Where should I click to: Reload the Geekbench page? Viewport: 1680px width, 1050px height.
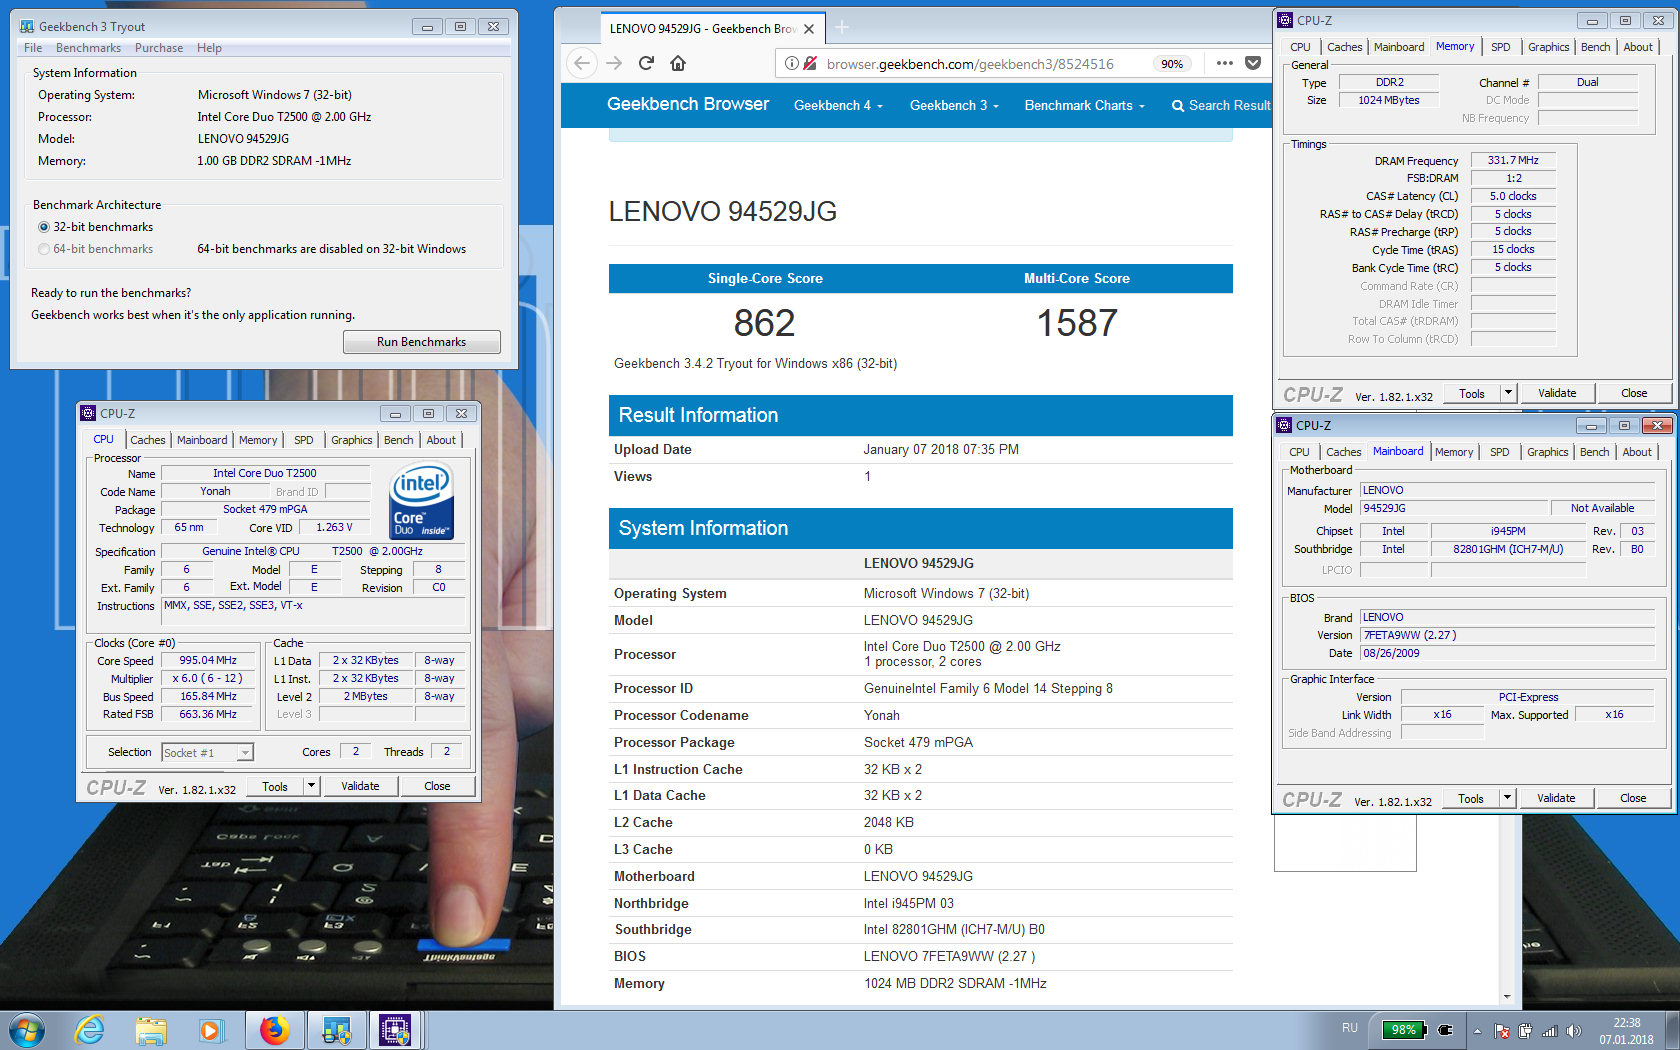(646, 63)
